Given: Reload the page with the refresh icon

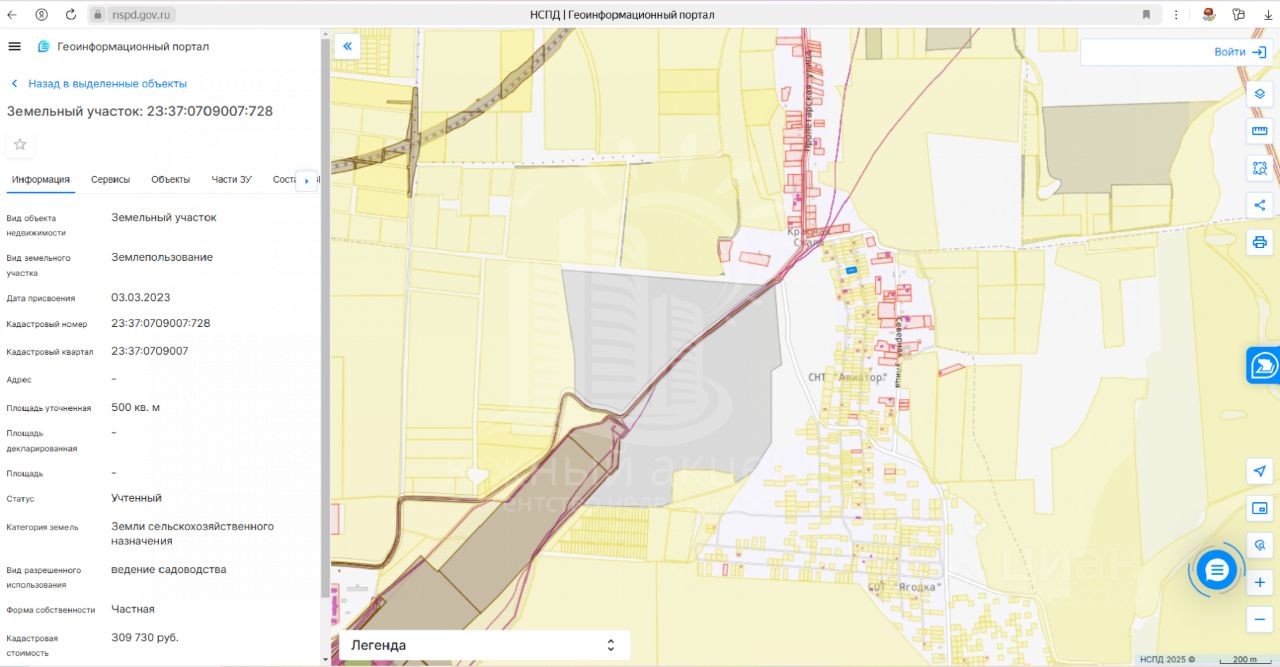Looking at the screenshot, I should pos(70,15).
